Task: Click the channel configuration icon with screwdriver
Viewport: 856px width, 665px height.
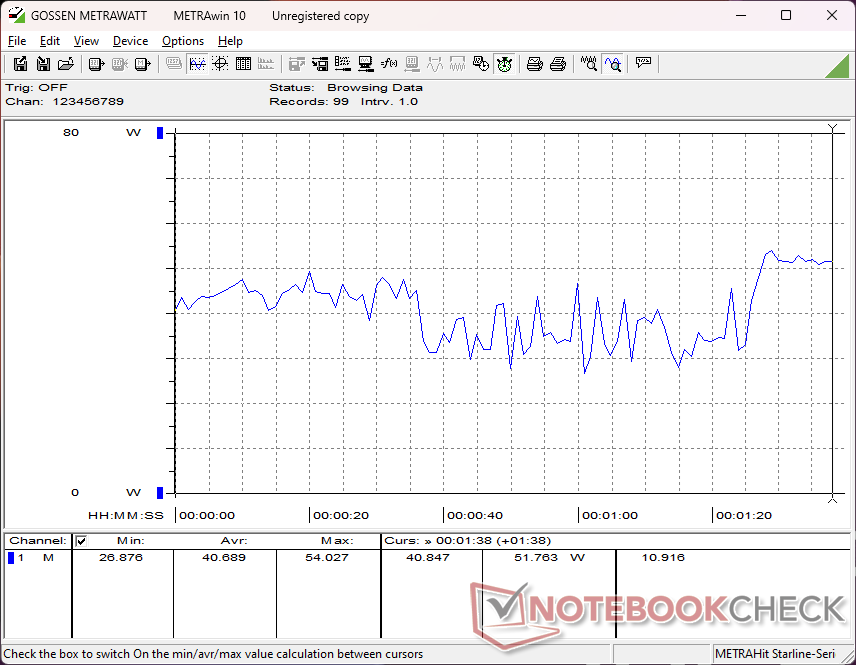Action: [x=342, y=64]
